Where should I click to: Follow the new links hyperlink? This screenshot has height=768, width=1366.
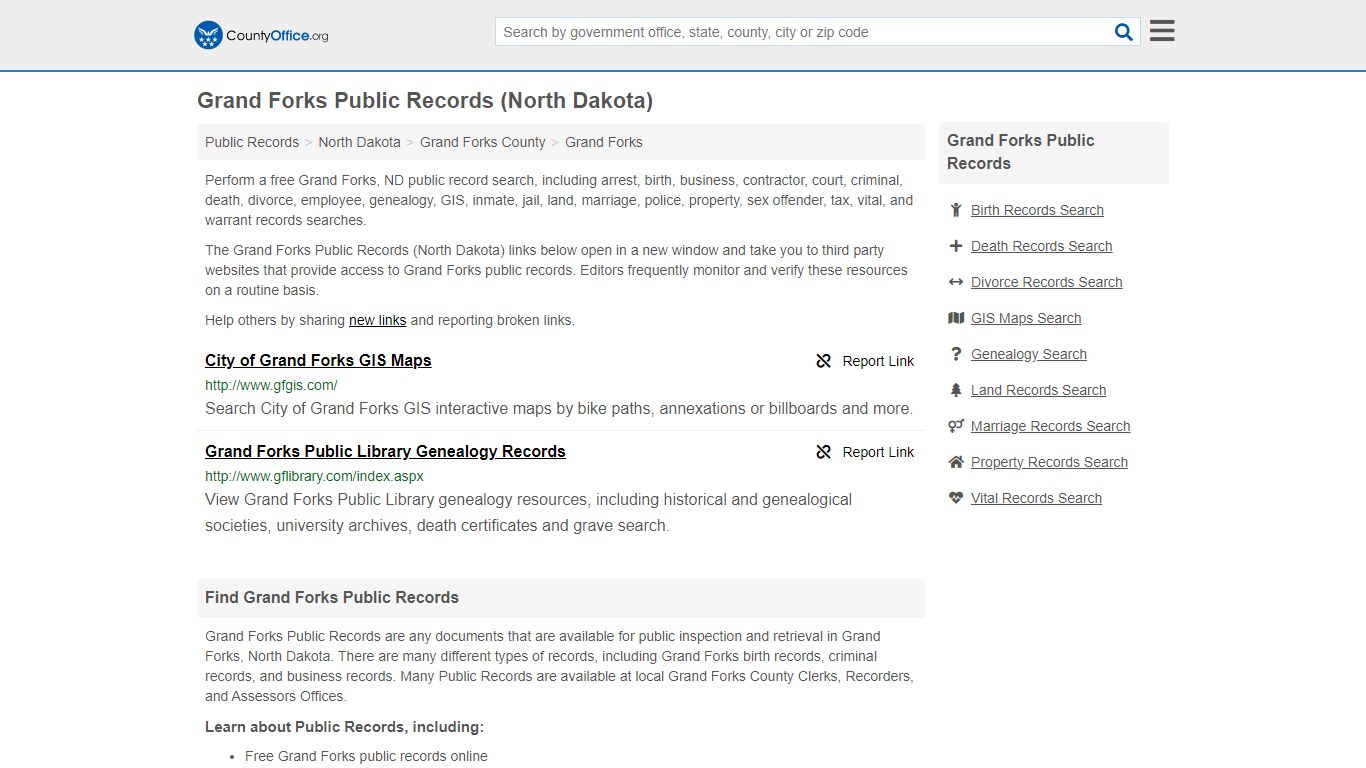[x=377, y=320]
